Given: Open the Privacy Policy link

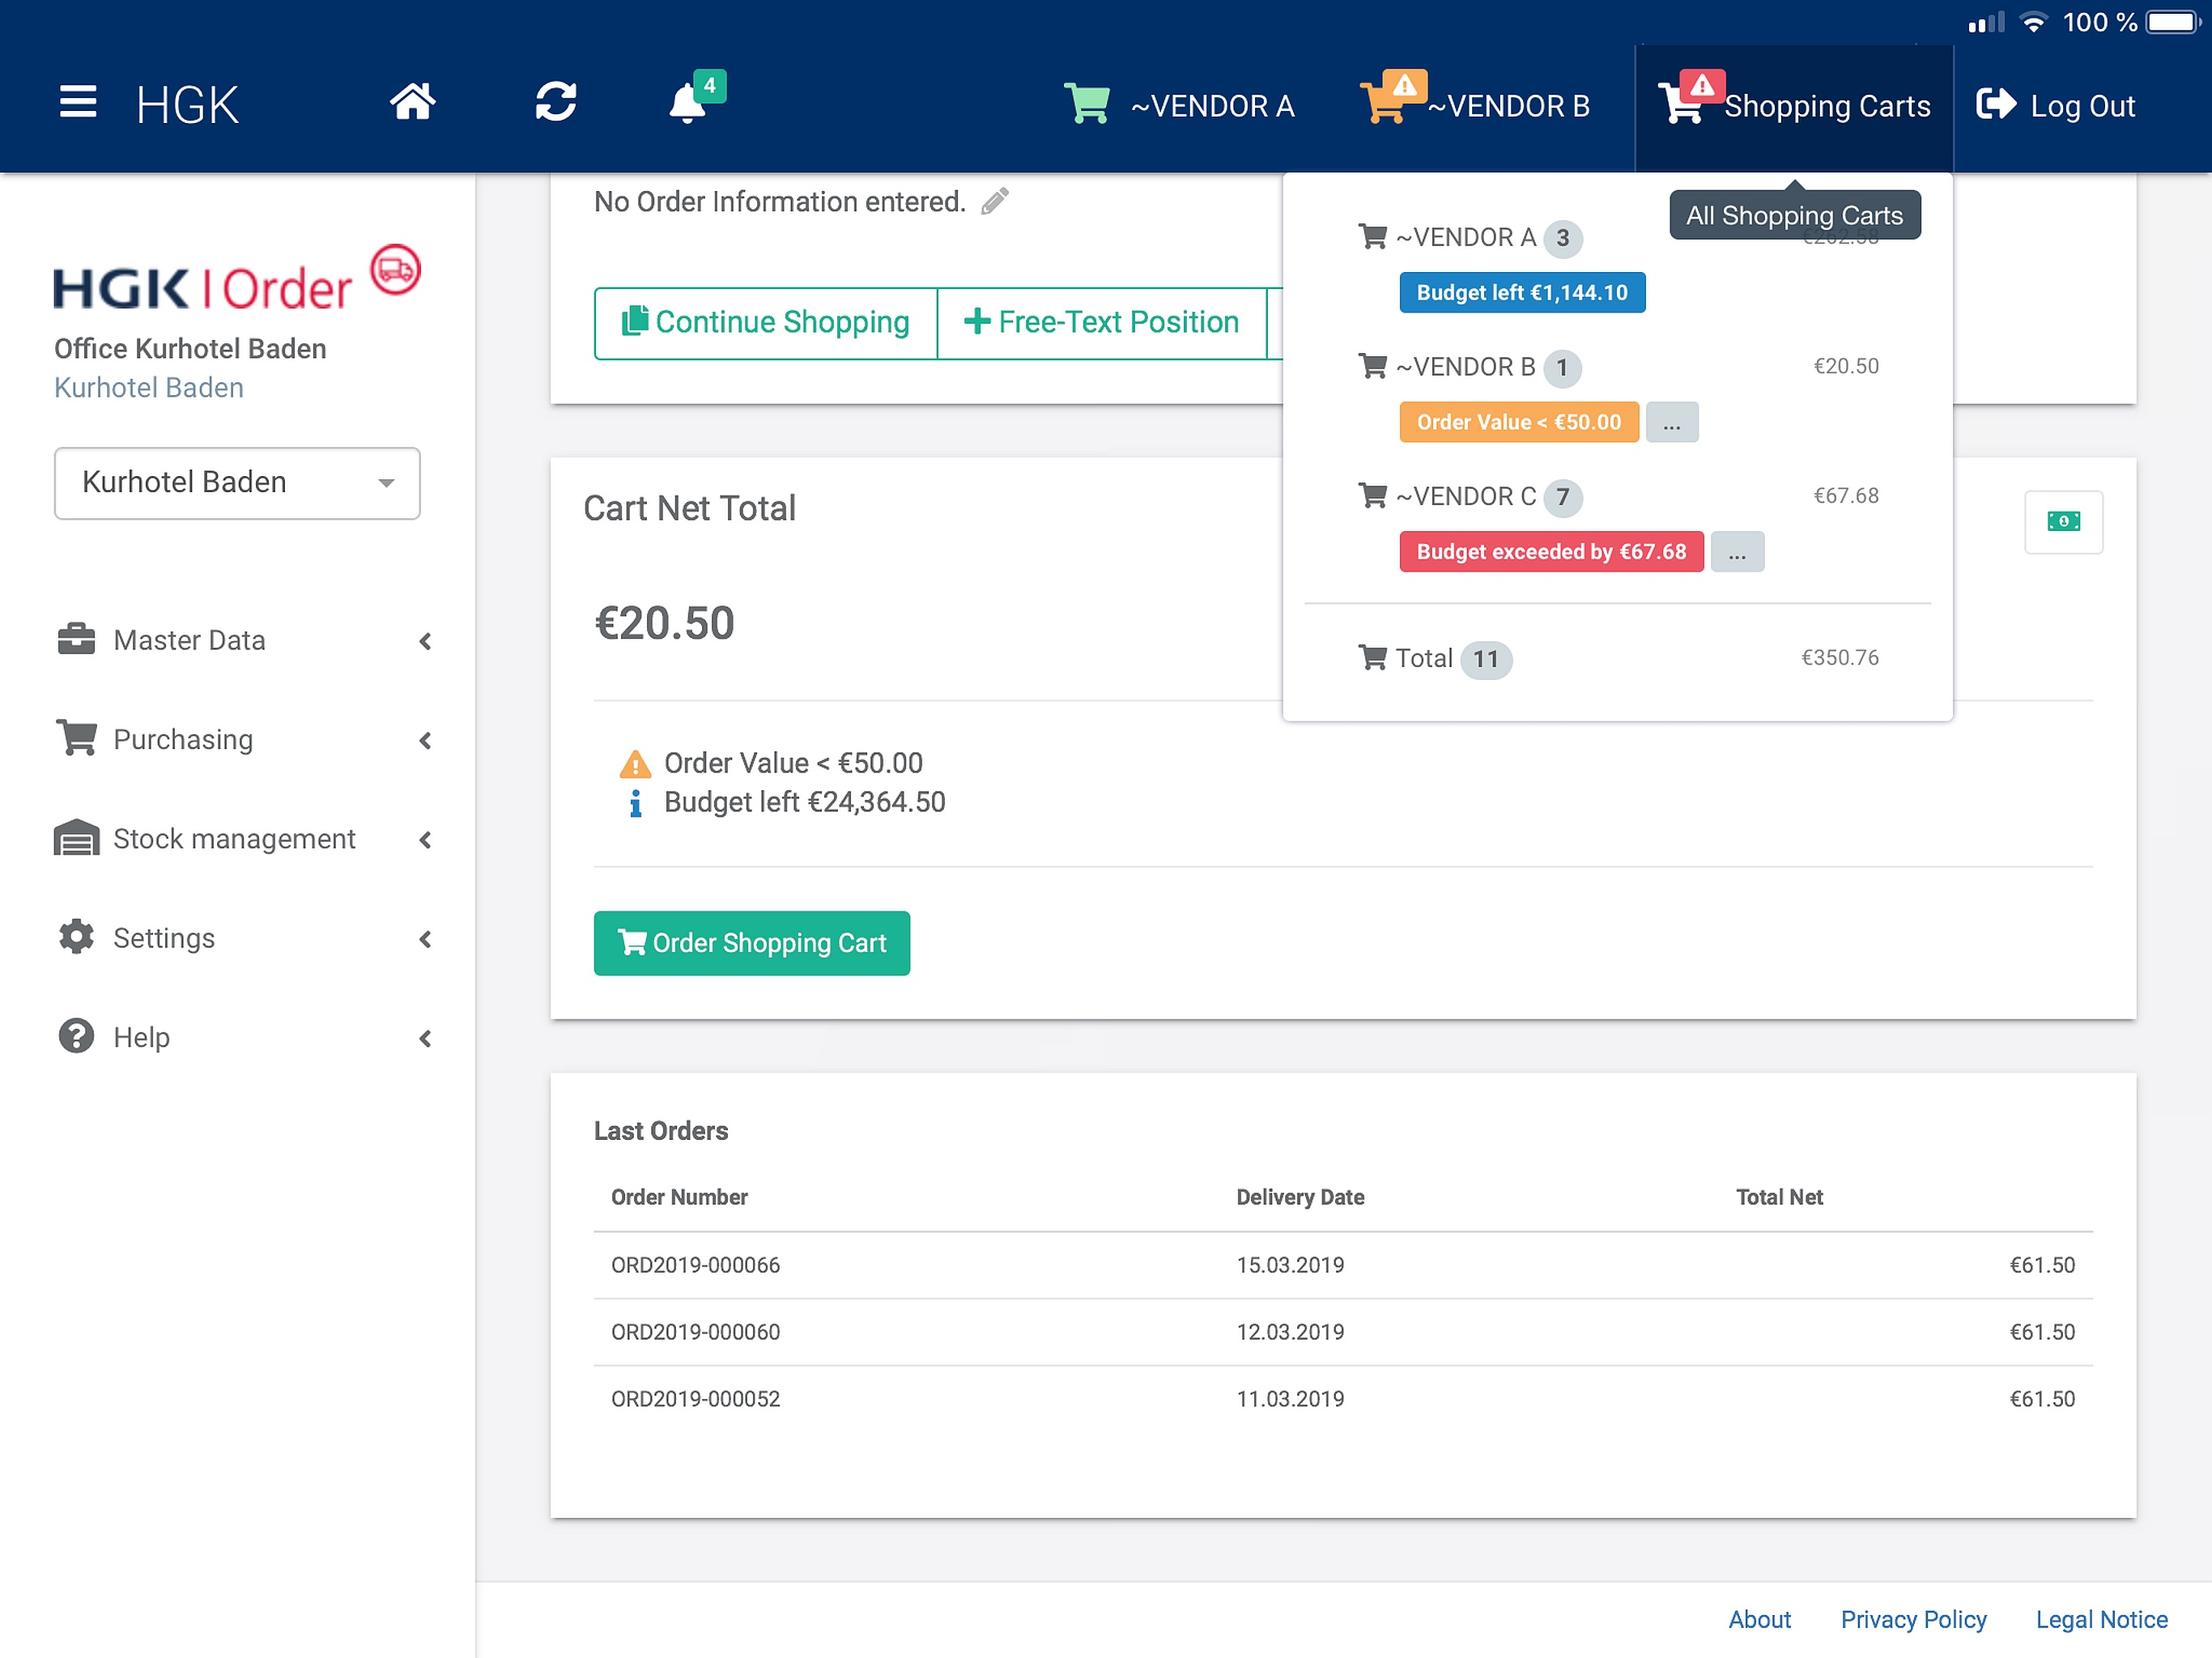Looking at the screenshot, I should coord(1913,1619).
